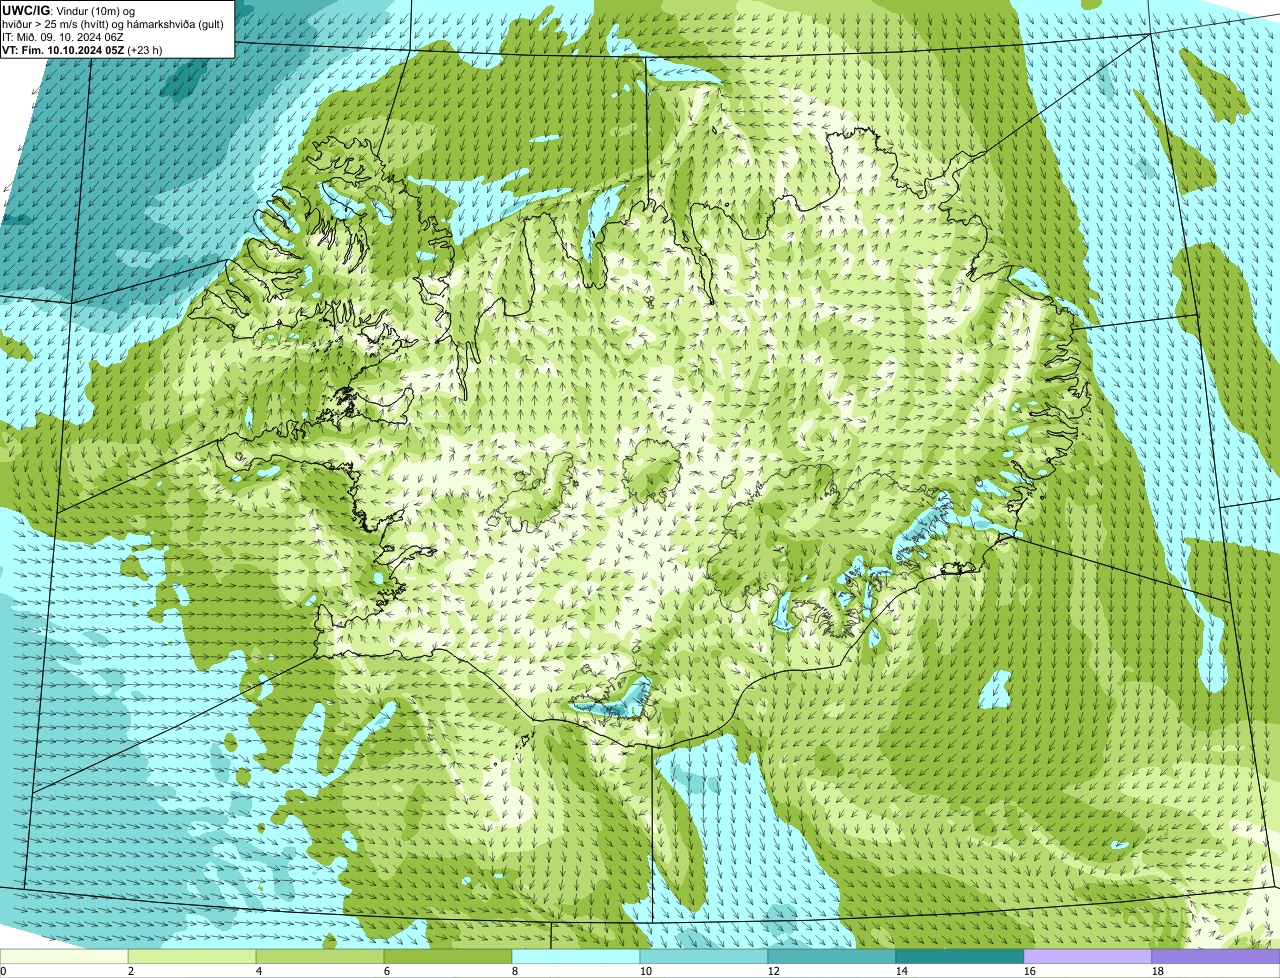Click the '14' label on the color scale
Screen dimensions: 1280x978
point(902,971)
